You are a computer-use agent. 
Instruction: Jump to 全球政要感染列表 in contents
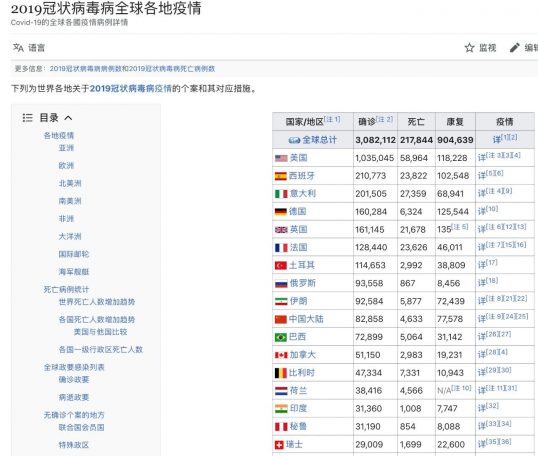click(x=74, y=367)
